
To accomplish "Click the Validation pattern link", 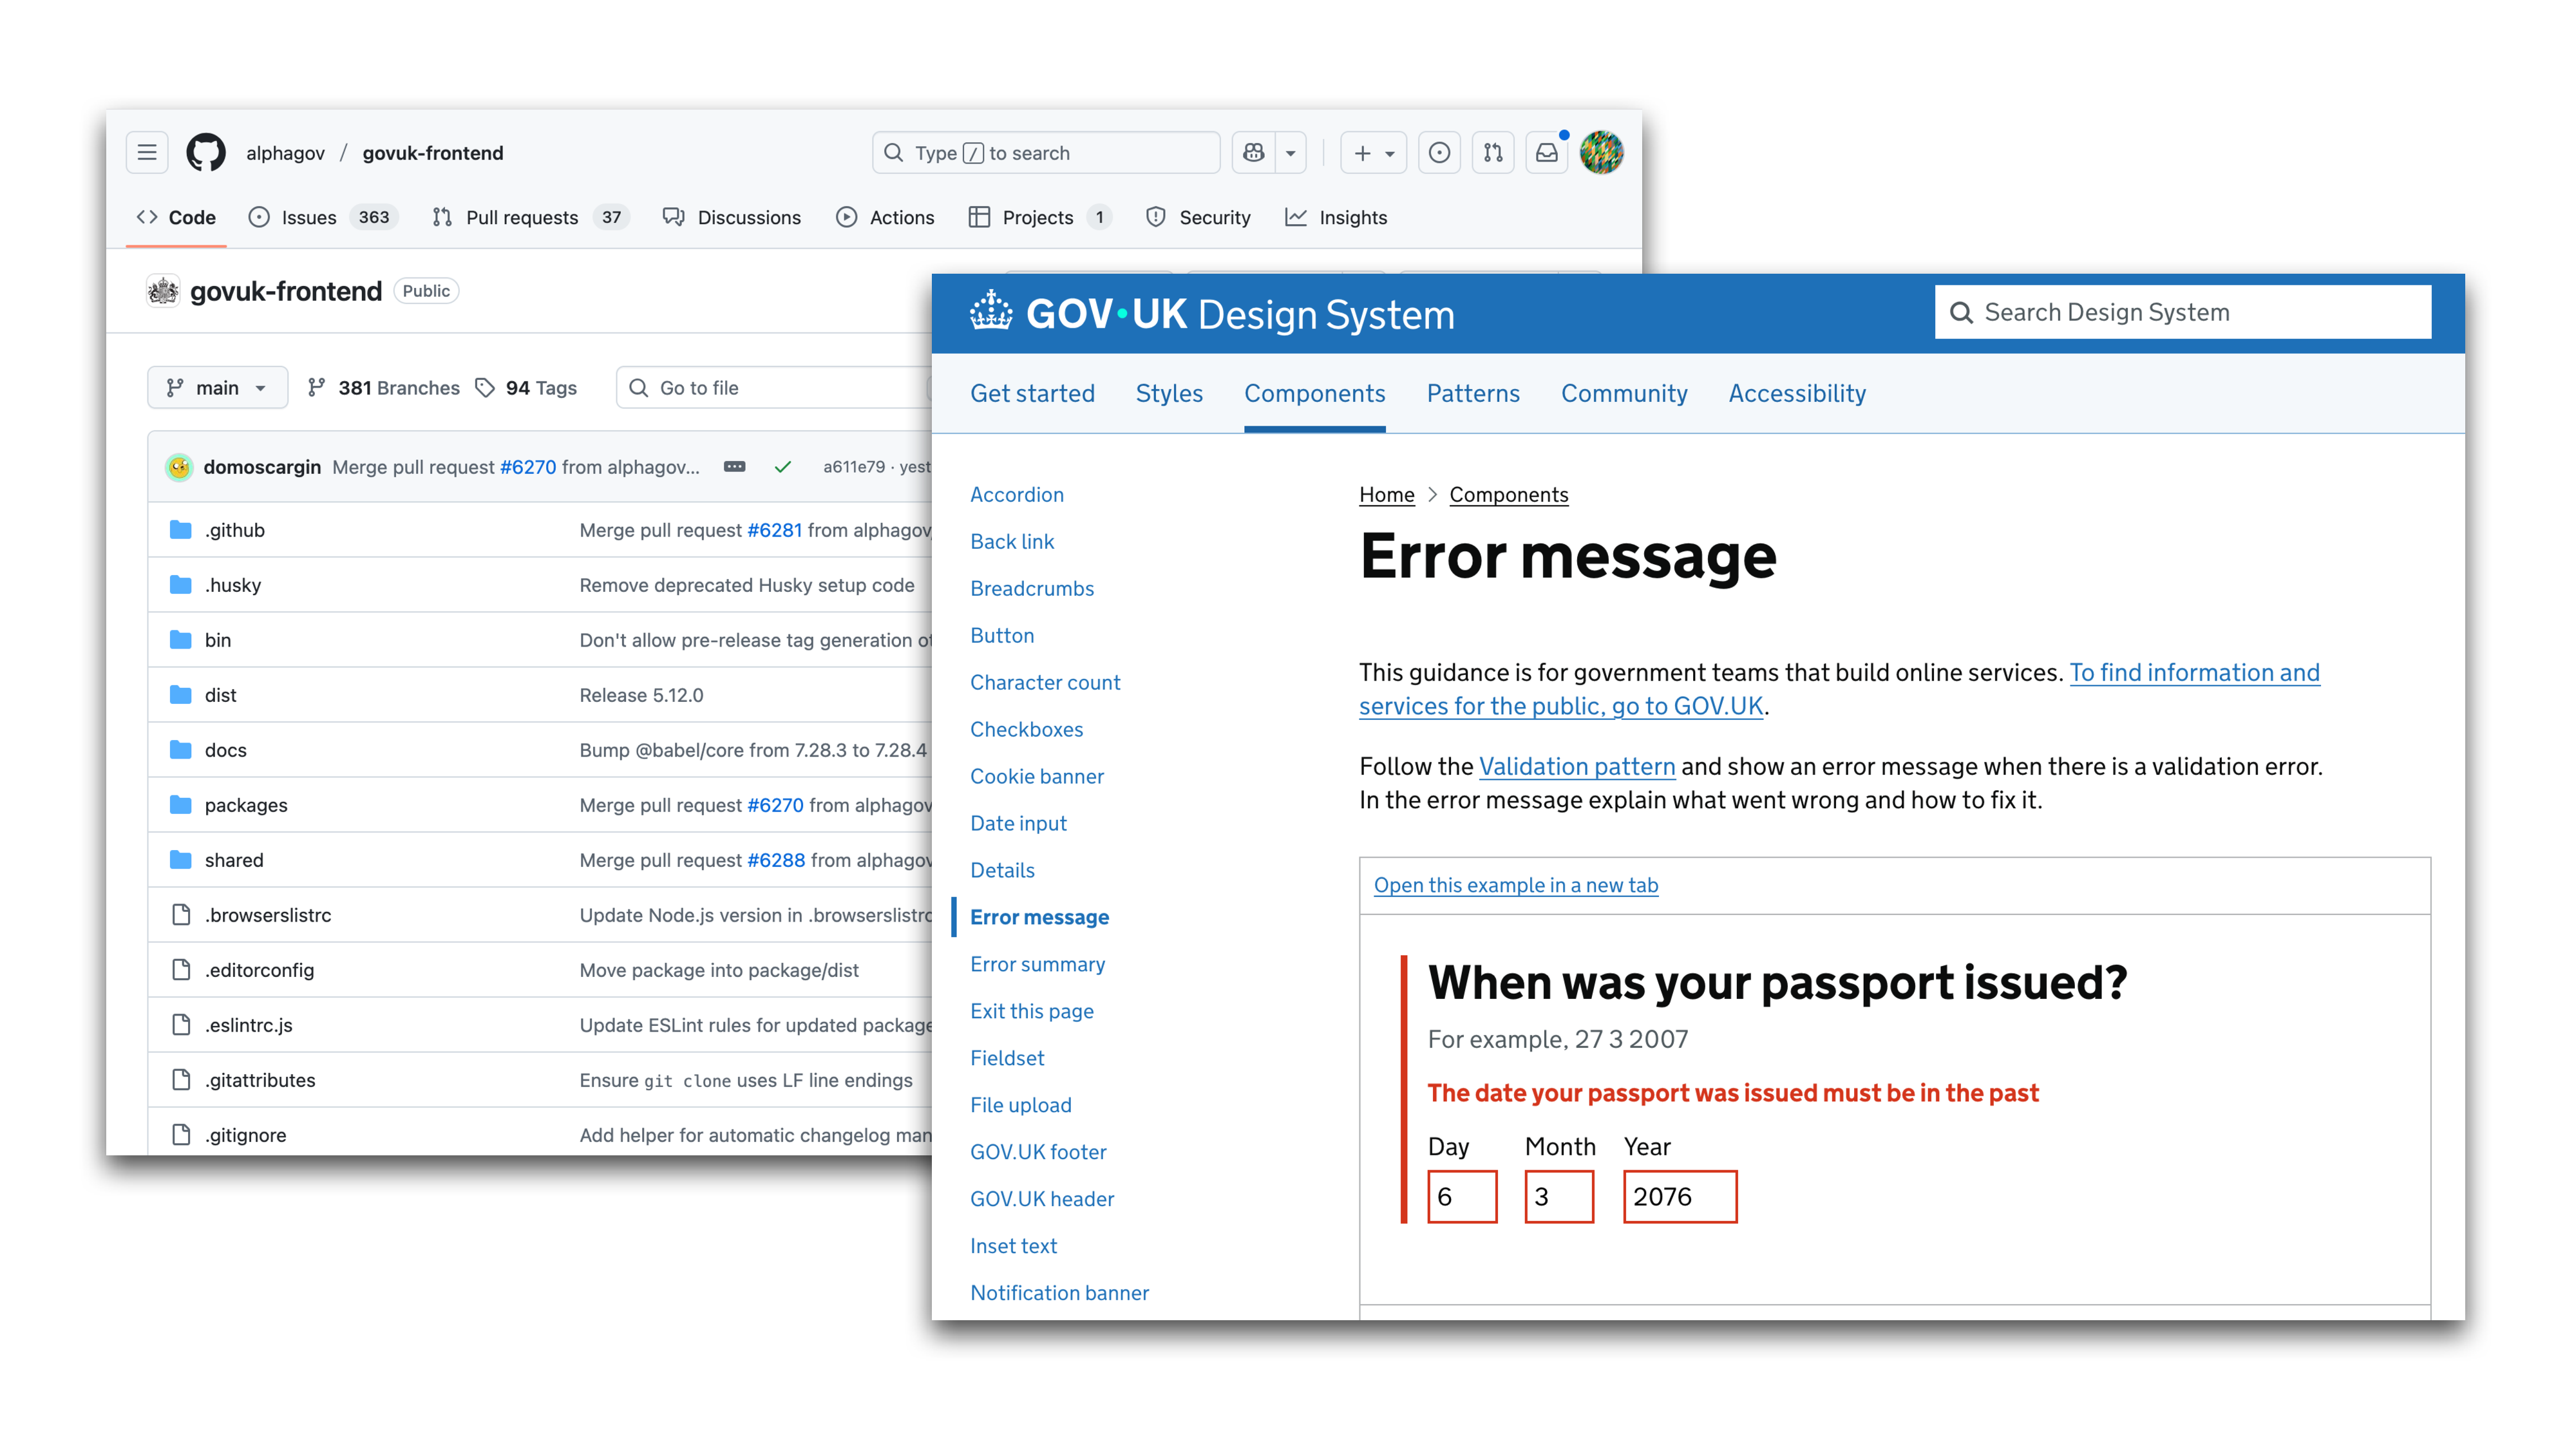I will tap(1576, 767).
